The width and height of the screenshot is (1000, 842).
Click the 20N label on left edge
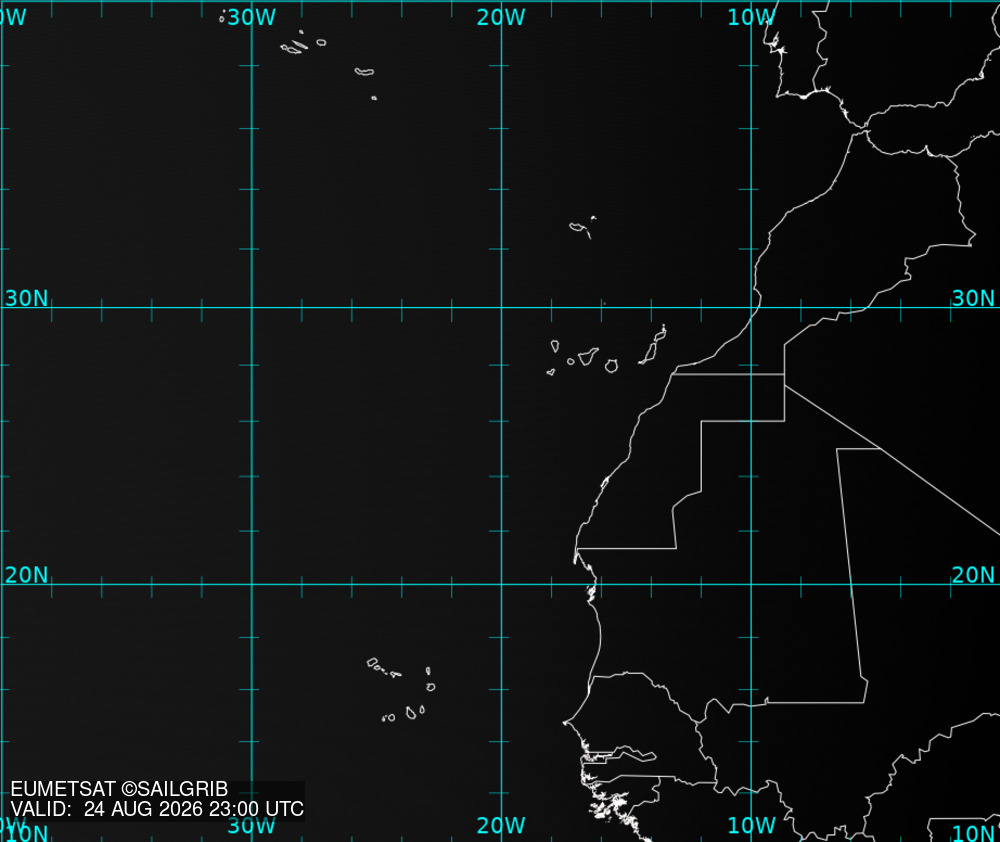point(26,575)
